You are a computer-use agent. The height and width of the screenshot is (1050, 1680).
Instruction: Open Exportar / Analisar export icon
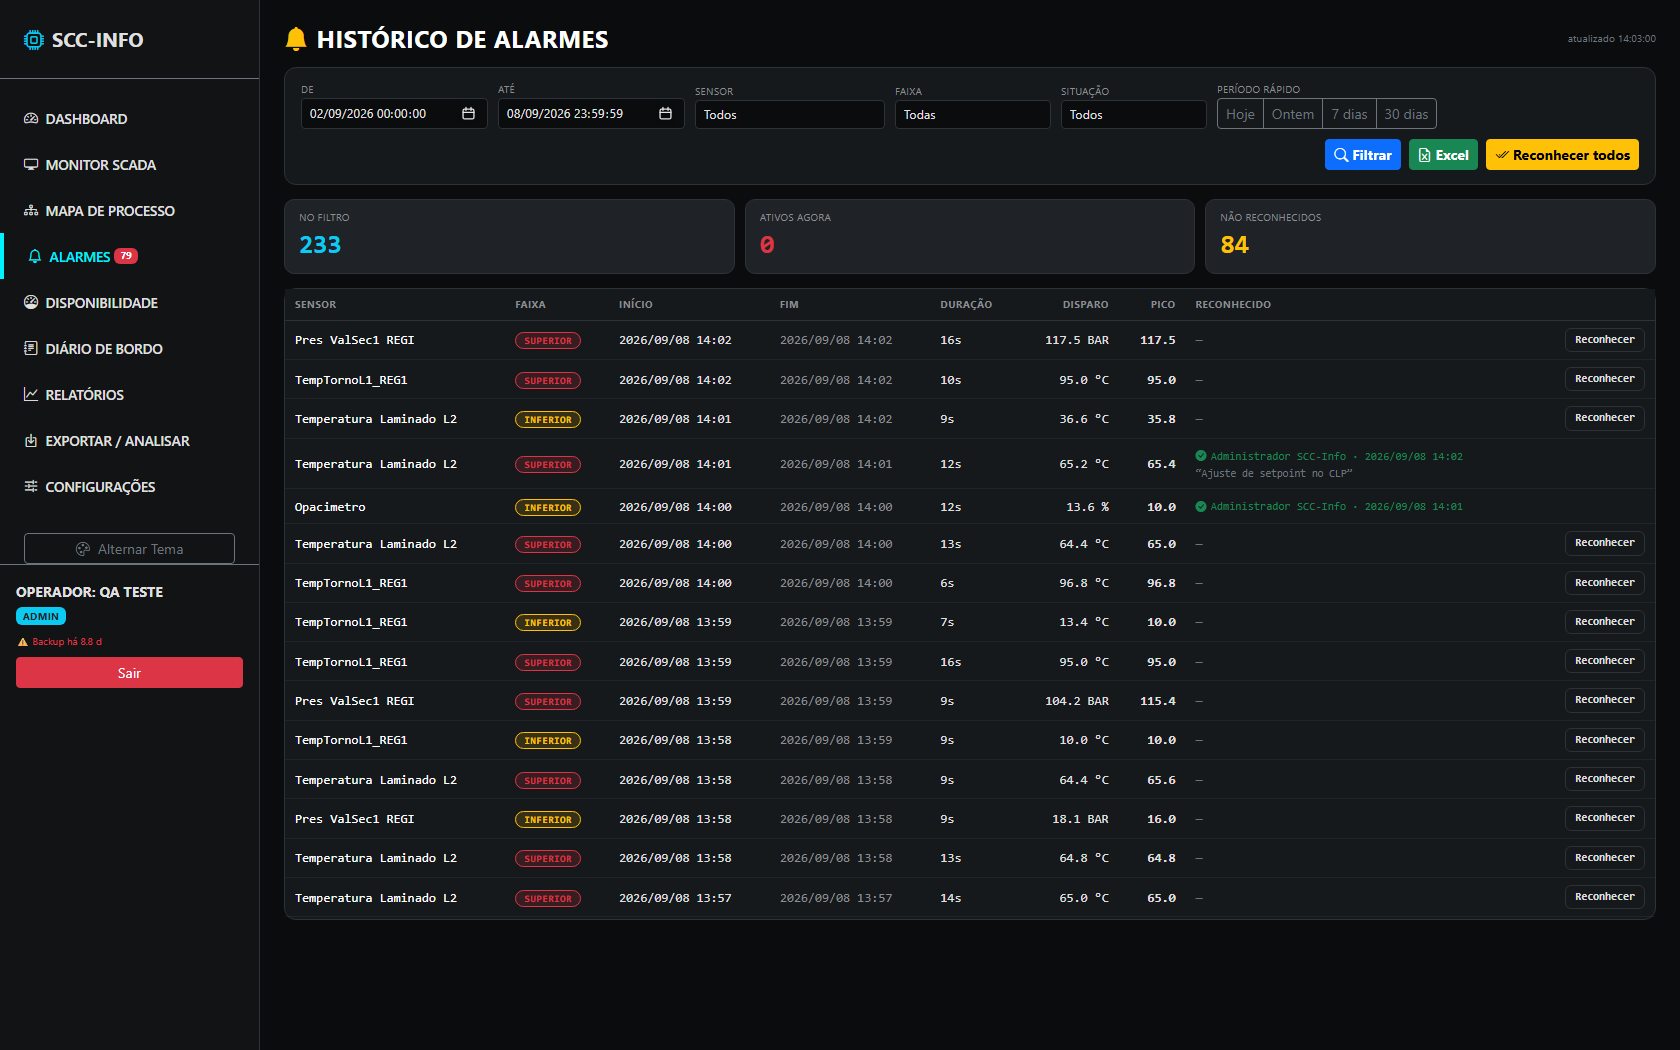coord(31,440)
